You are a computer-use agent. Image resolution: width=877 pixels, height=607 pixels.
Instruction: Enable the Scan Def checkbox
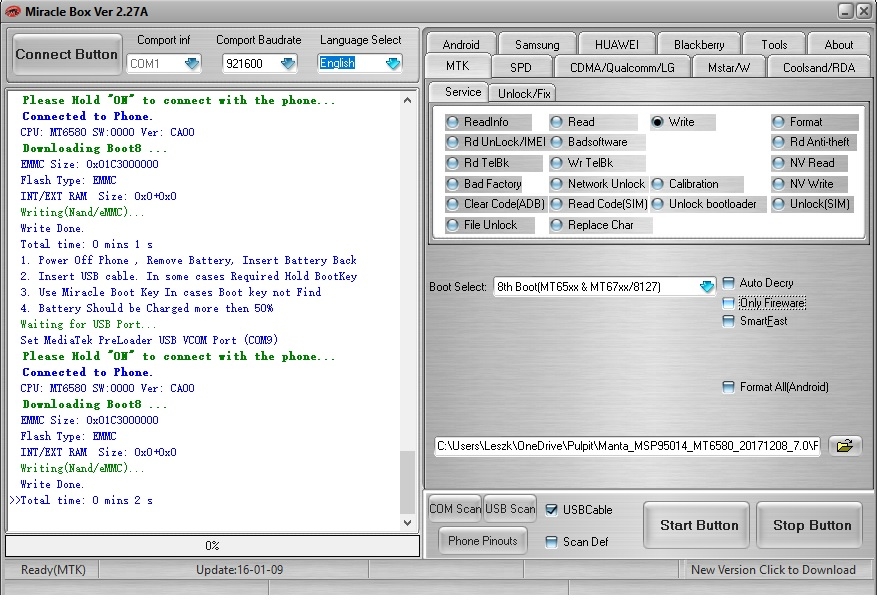(551, 542)
